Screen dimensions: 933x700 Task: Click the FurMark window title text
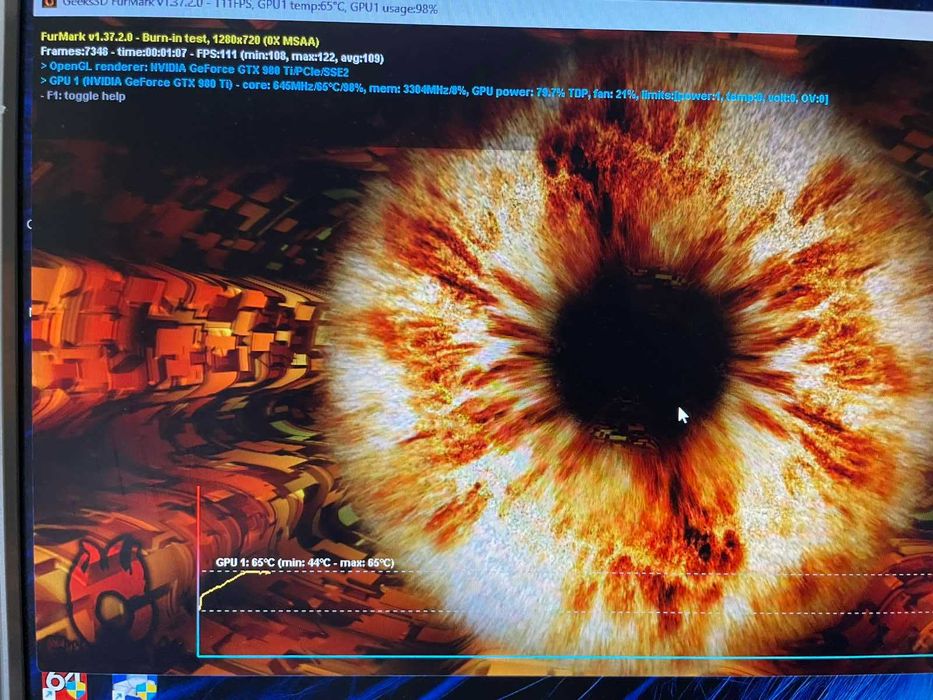251,8
